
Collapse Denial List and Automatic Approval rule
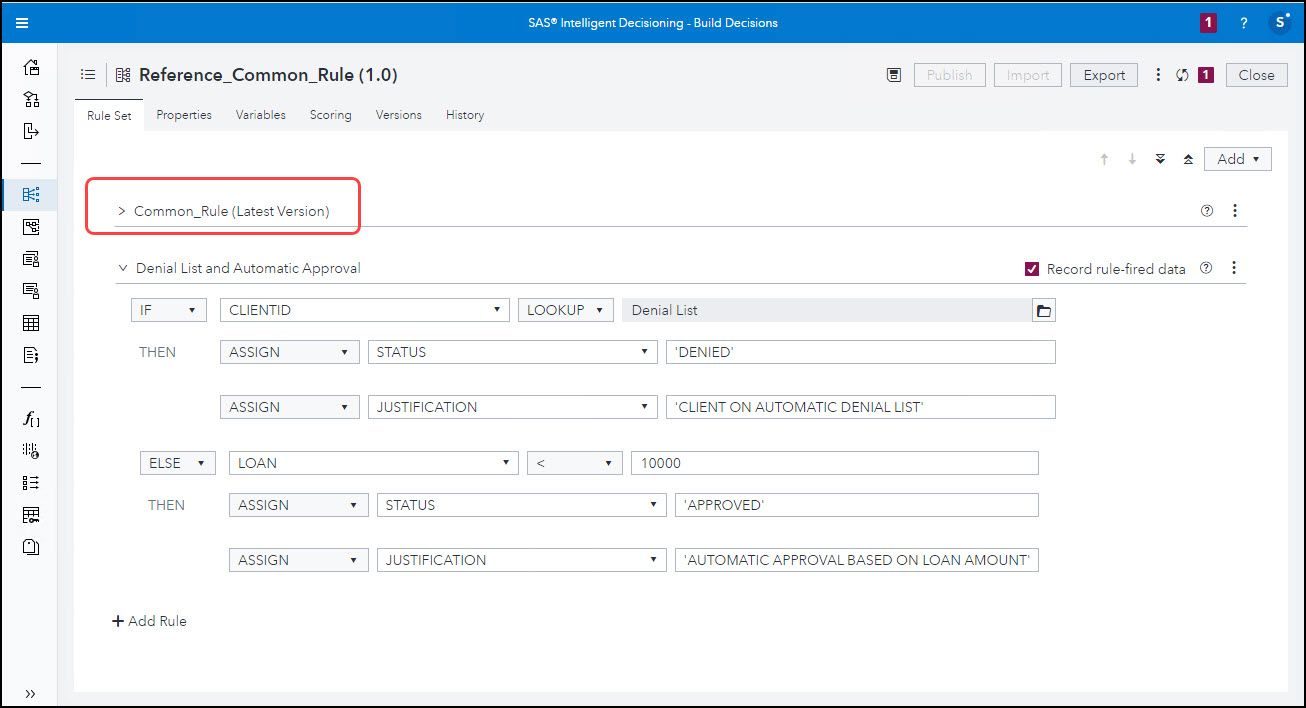[x=123, y=268]
